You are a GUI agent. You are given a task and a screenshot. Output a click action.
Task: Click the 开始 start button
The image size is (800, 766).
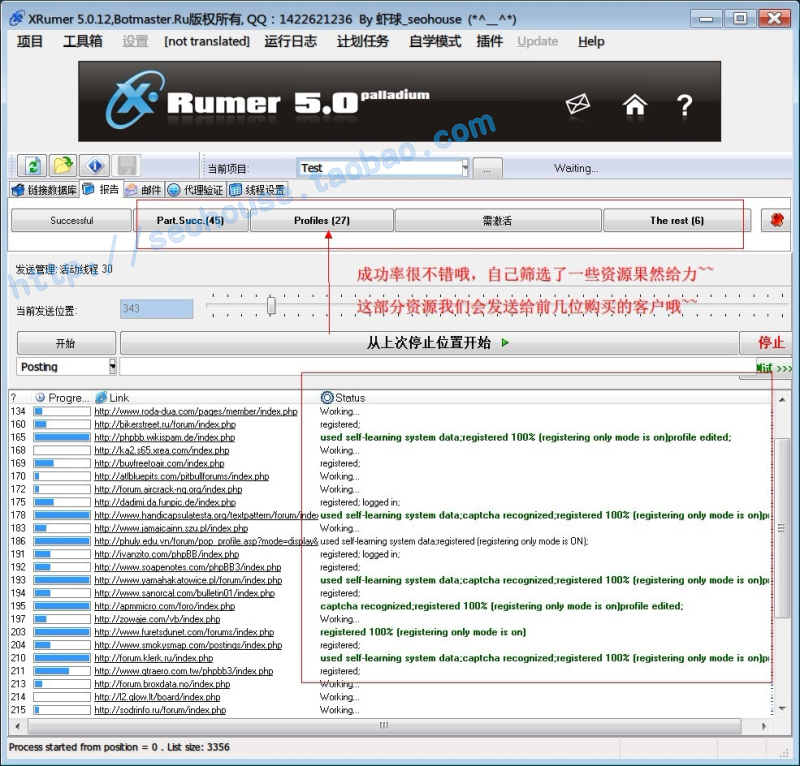point(66,343)
